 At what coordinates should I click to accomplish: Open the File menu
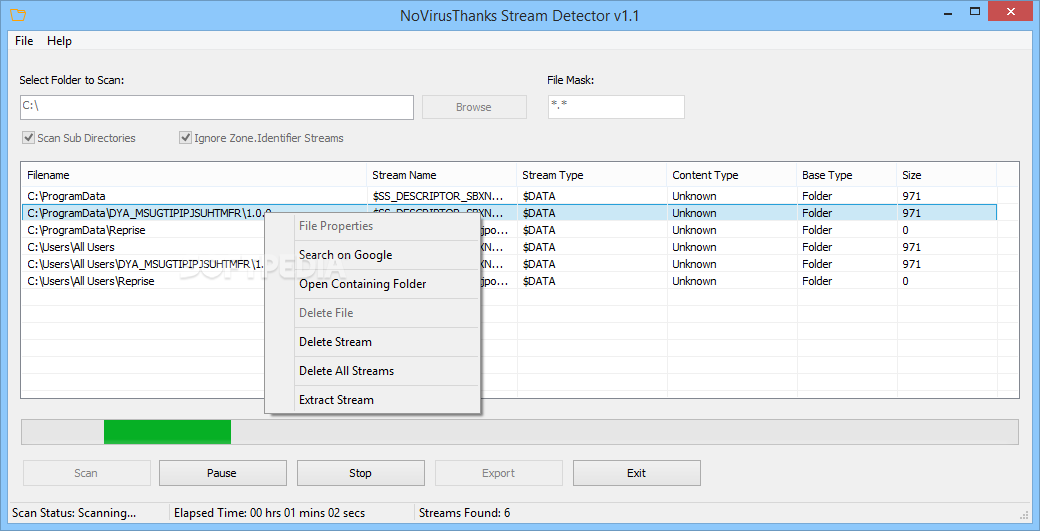pyautogui.click(x=24, y=40)
